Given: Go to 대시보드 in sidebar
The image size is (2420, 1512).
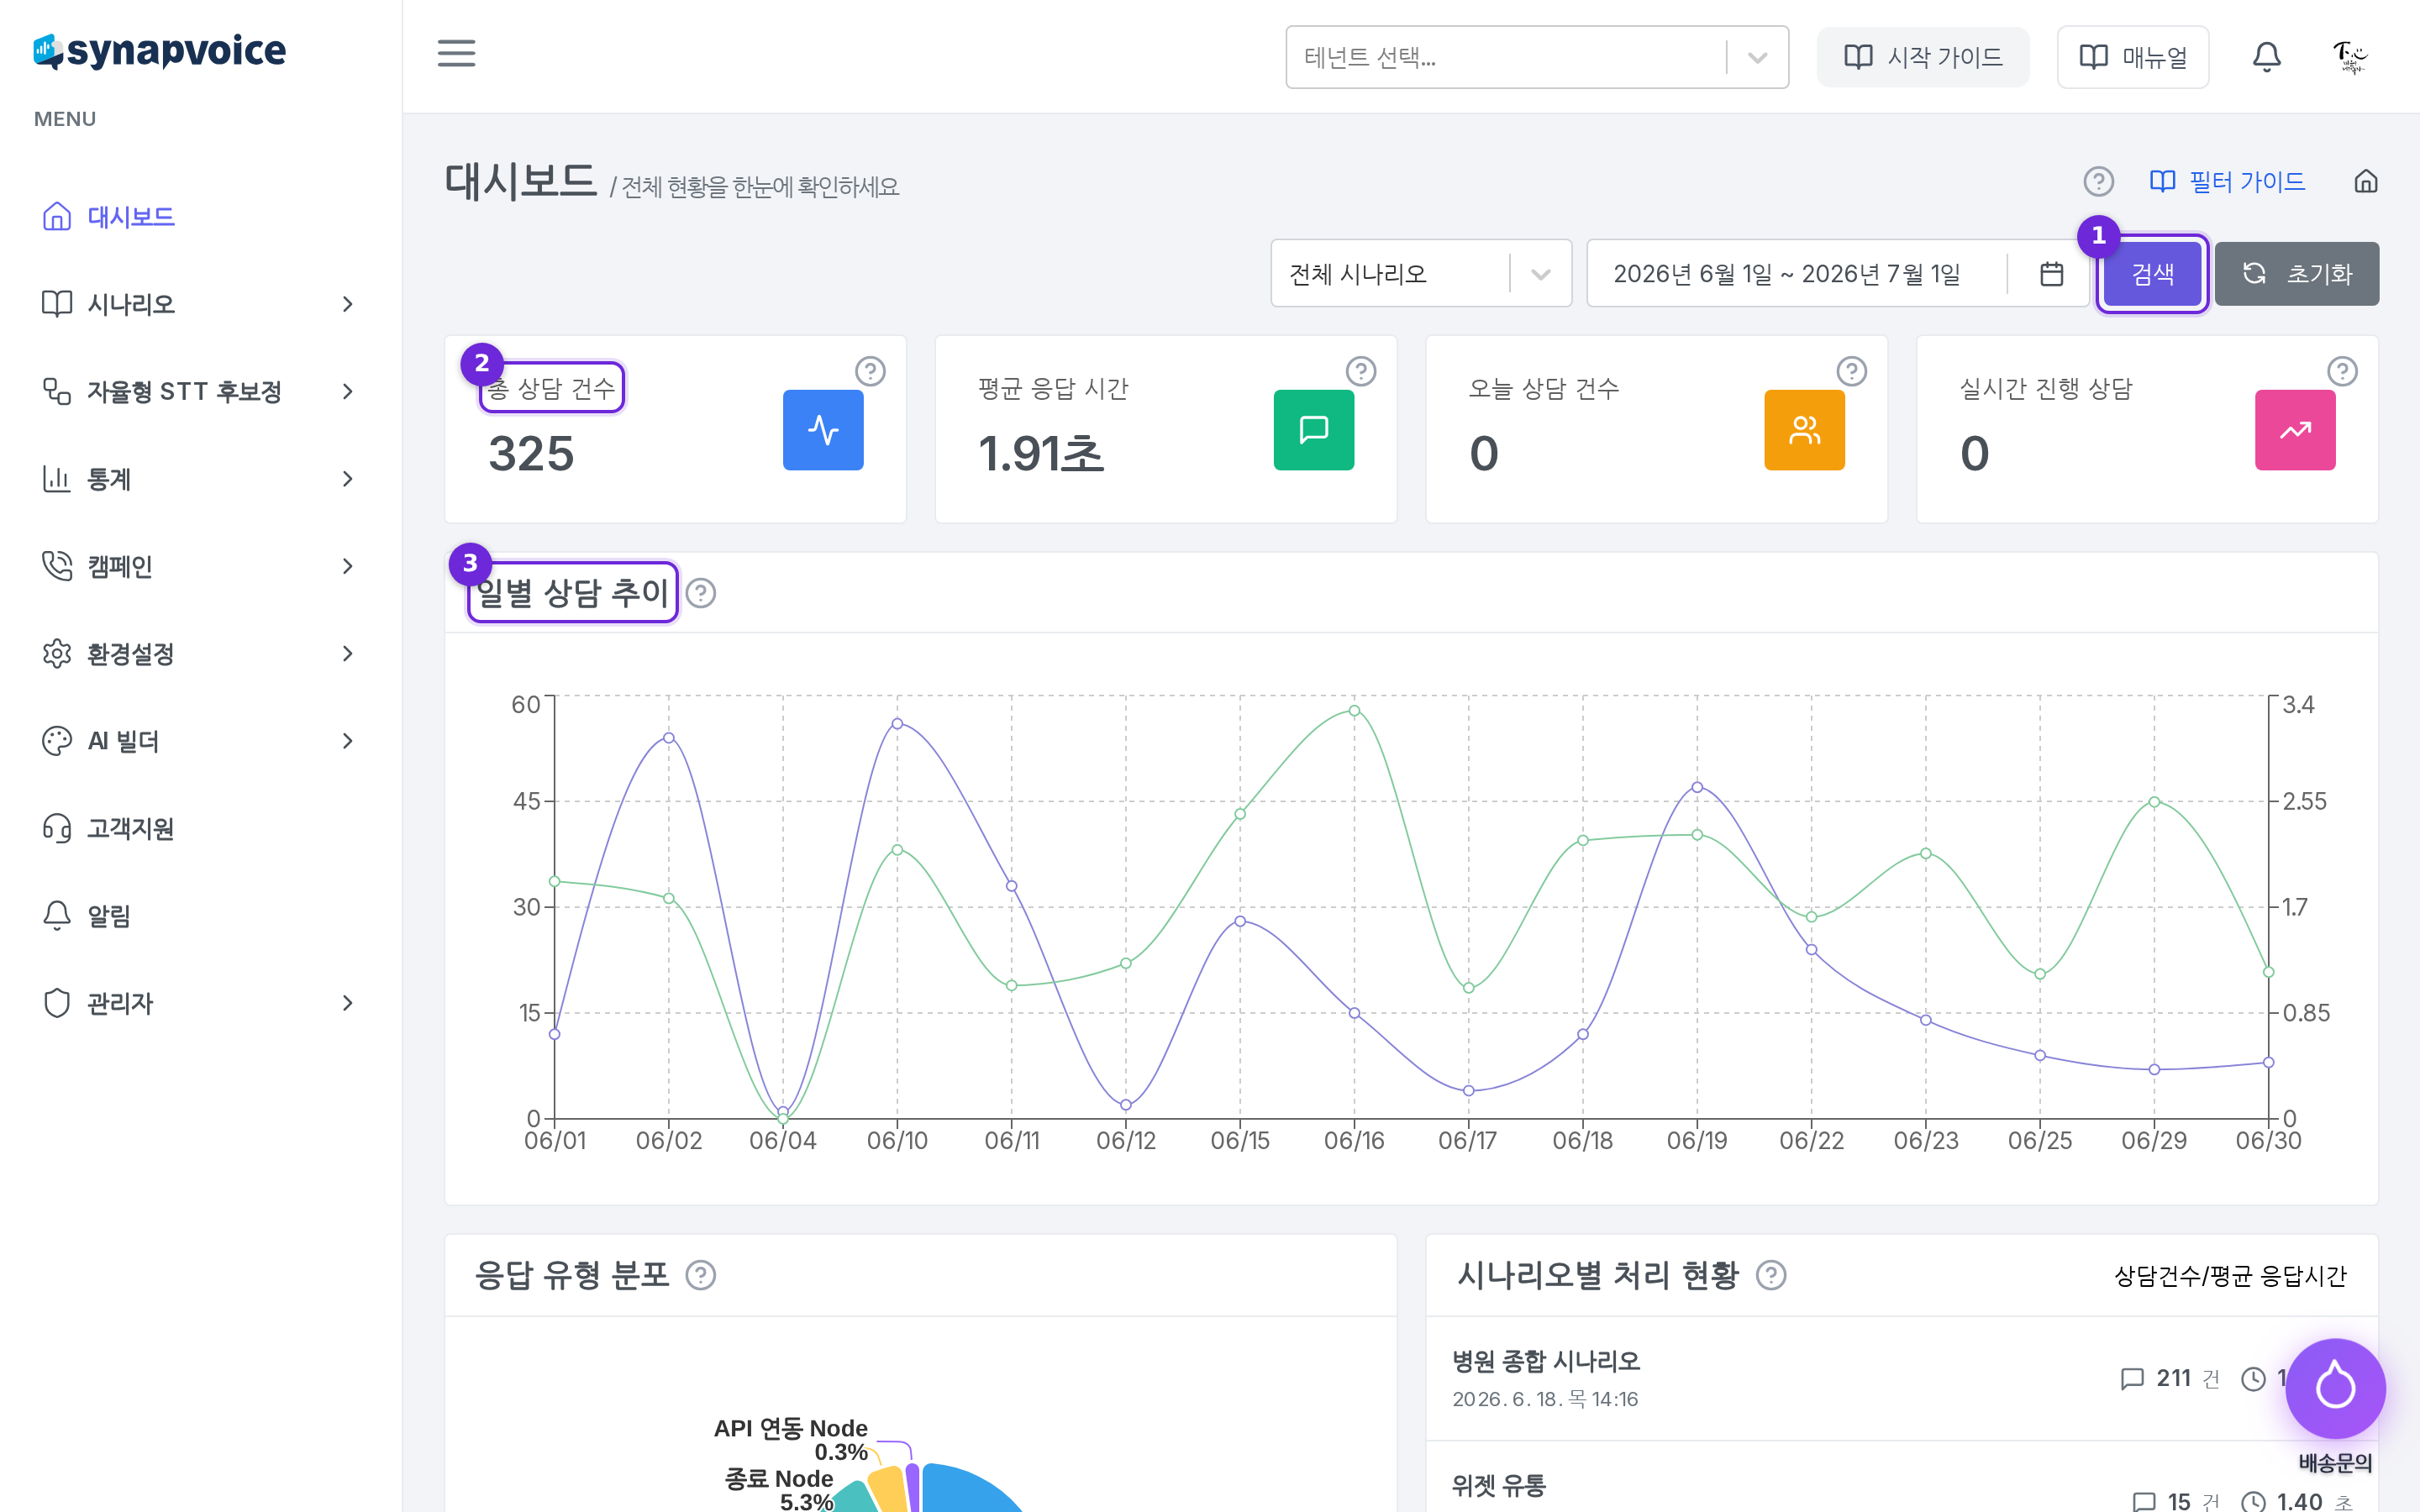Looking at the screenshot, I should [x=130, y=217].
